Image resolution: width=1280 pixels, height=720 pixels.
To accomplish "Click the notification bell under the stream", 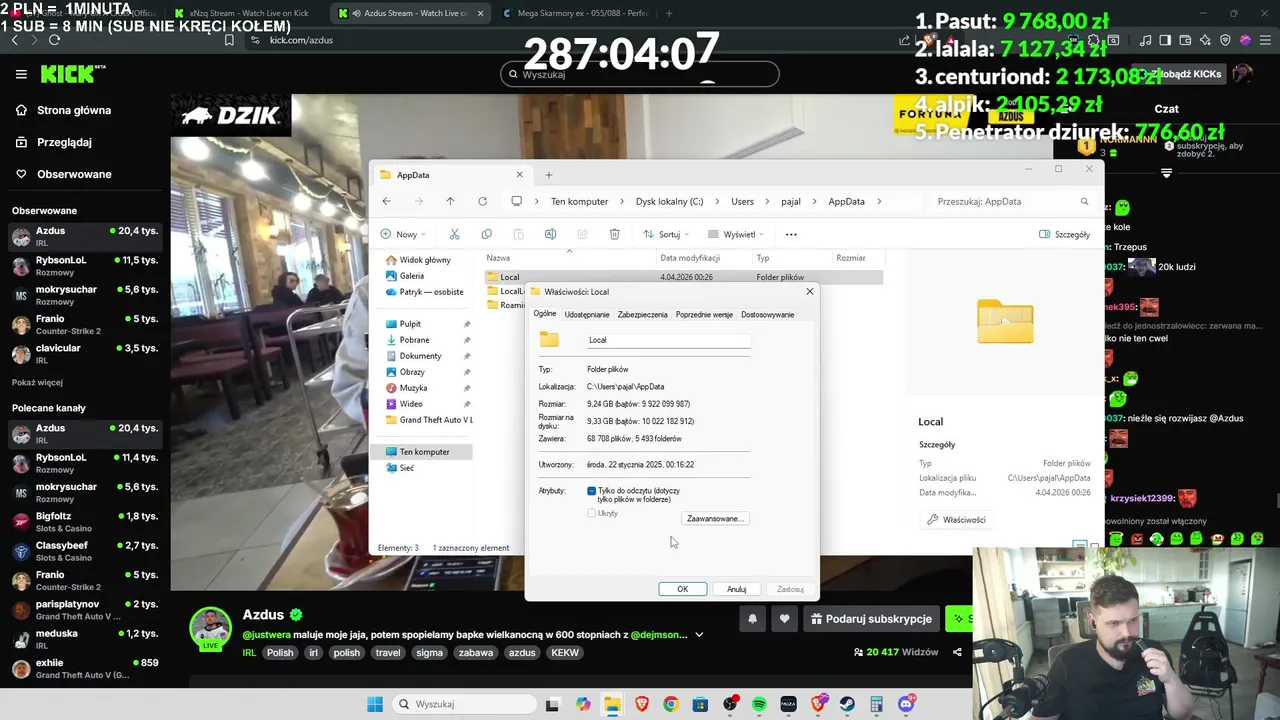I will (752, 619).
